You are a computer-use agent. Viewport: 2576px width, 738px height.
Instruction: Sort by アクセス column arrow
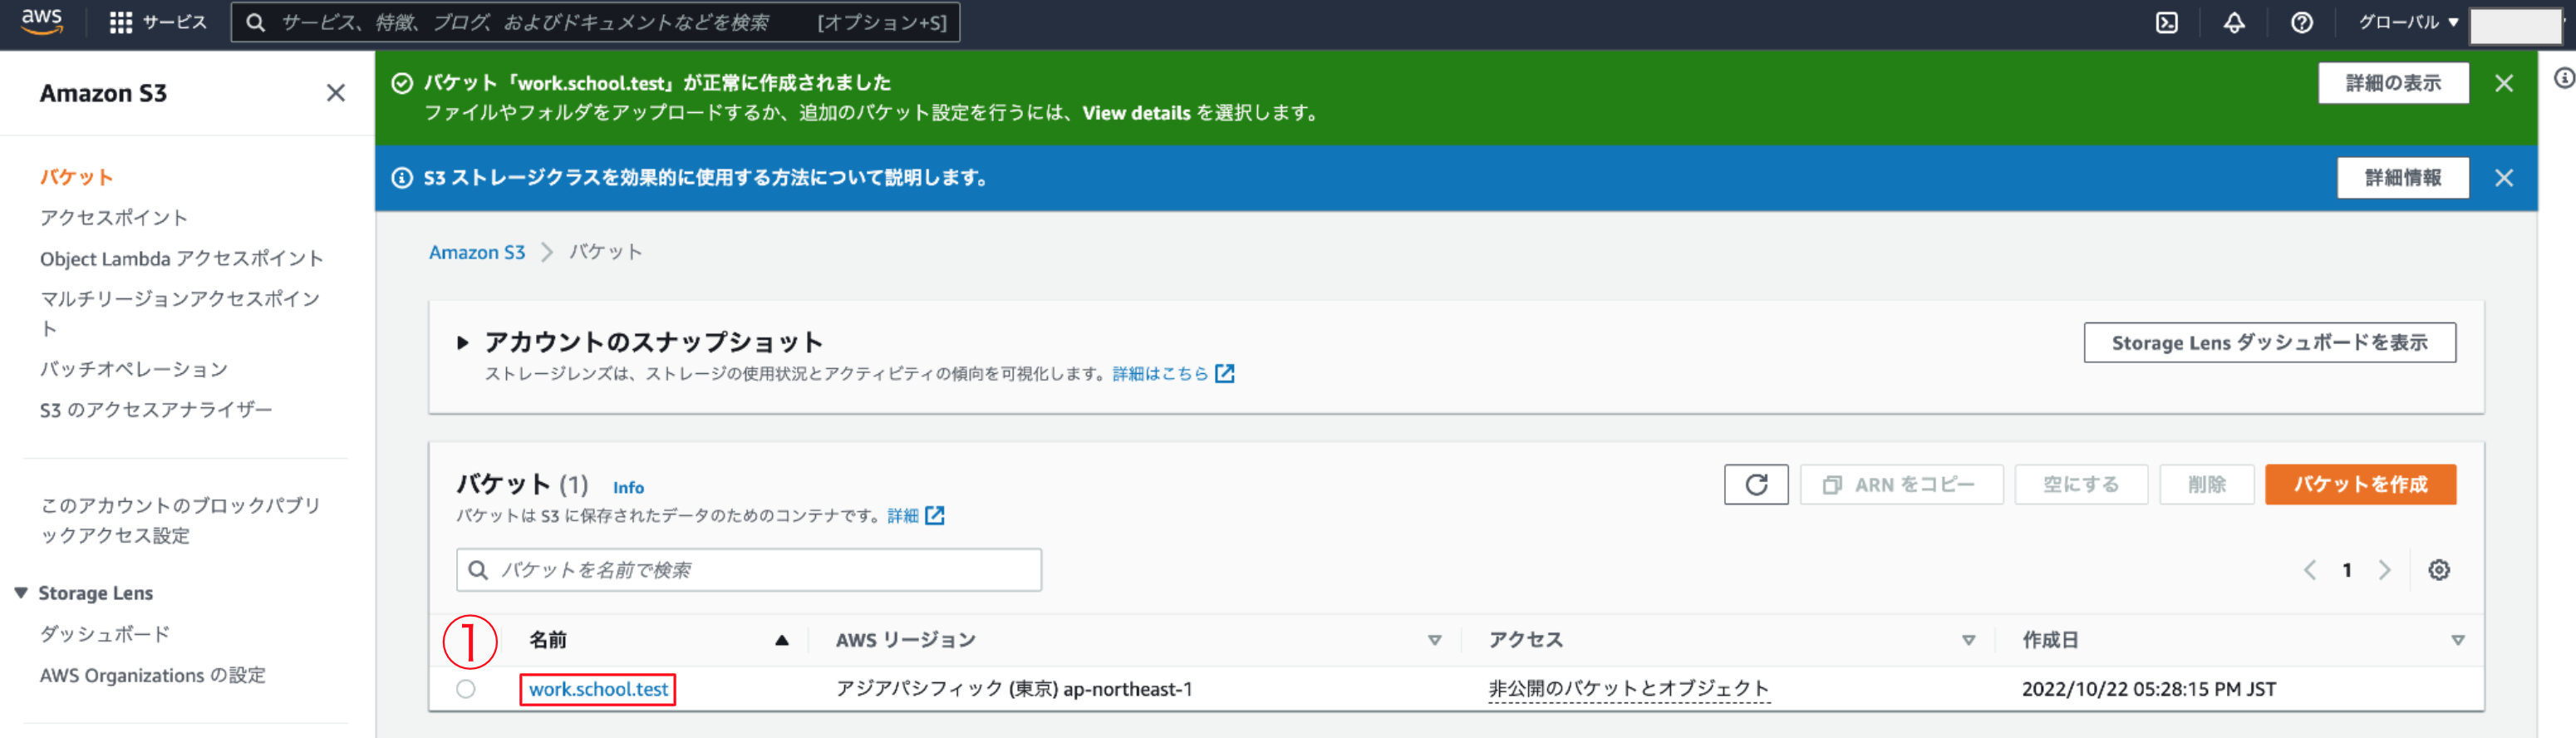point(1969,640)
